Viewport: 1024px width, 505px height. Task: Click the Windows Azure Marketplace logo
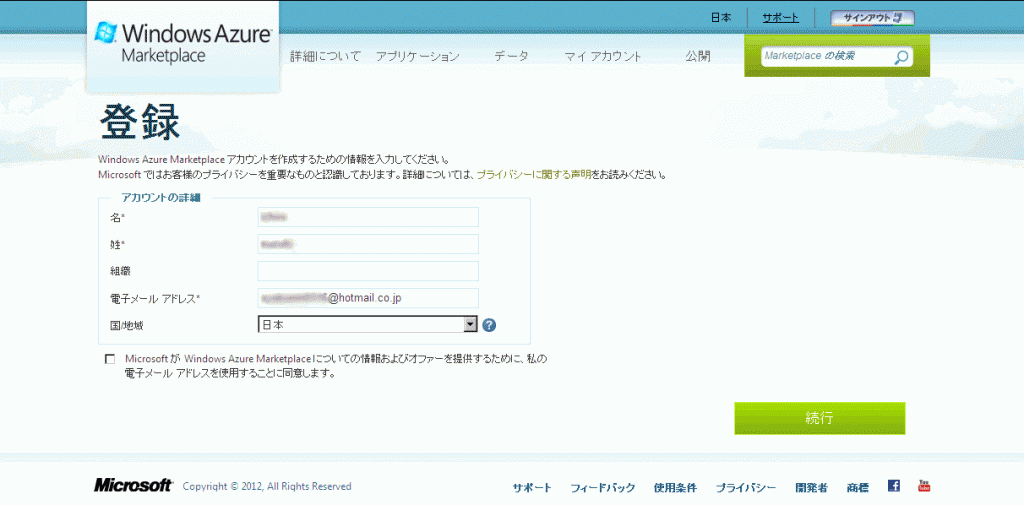click(x=183, y=43)
